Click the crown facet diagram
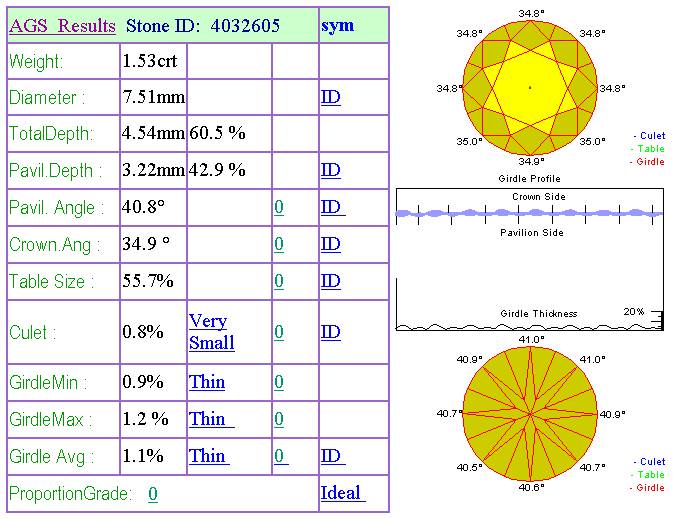 click(x=530, y=87)
